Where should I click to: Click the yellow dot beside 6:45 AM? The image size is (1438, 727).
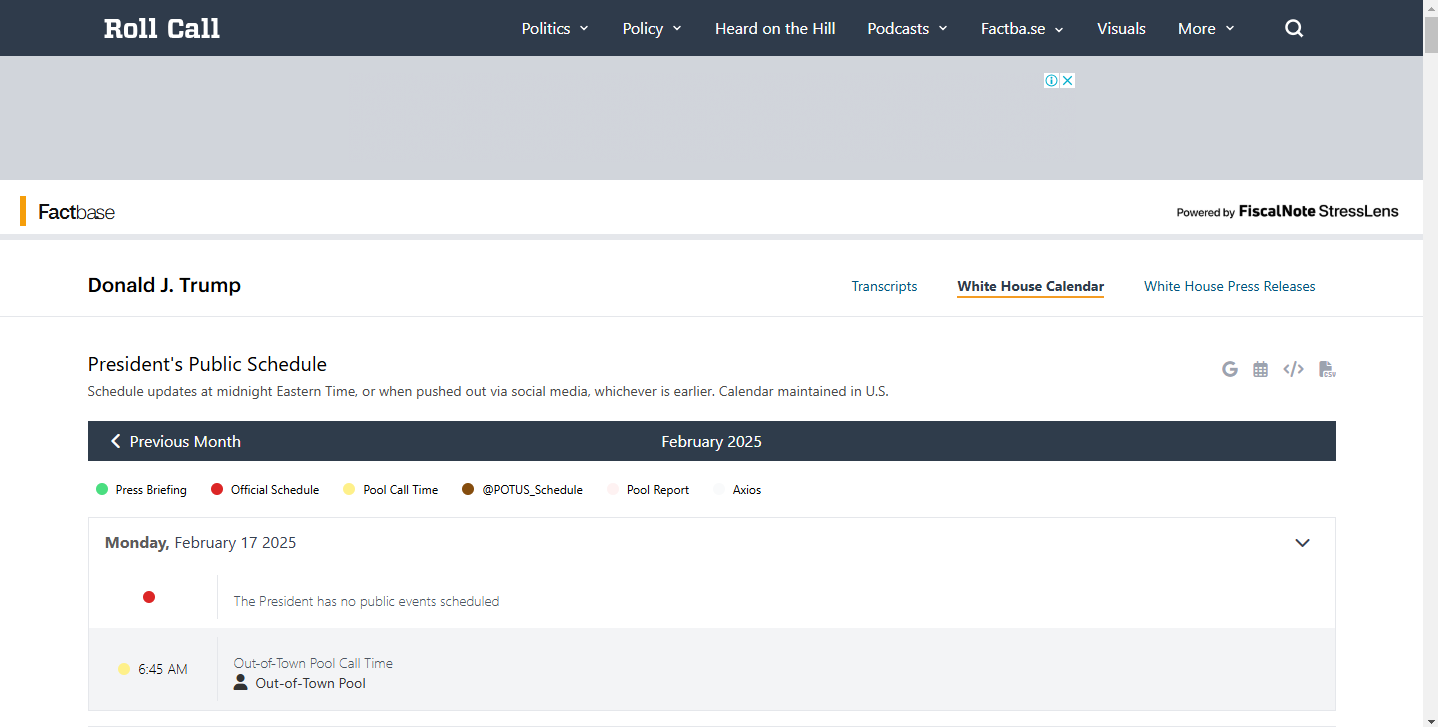[124, 669]
